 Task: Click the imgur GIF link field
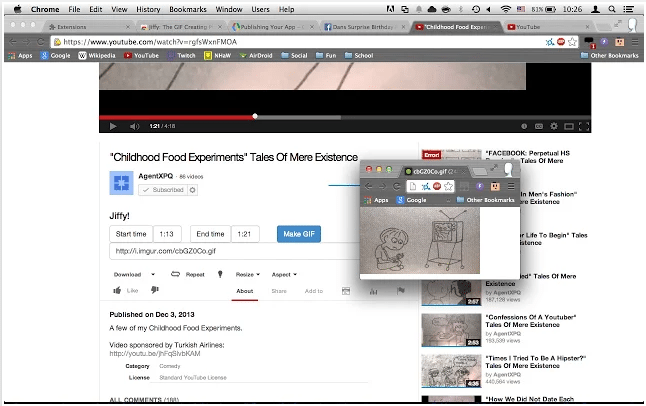point(234,251)
